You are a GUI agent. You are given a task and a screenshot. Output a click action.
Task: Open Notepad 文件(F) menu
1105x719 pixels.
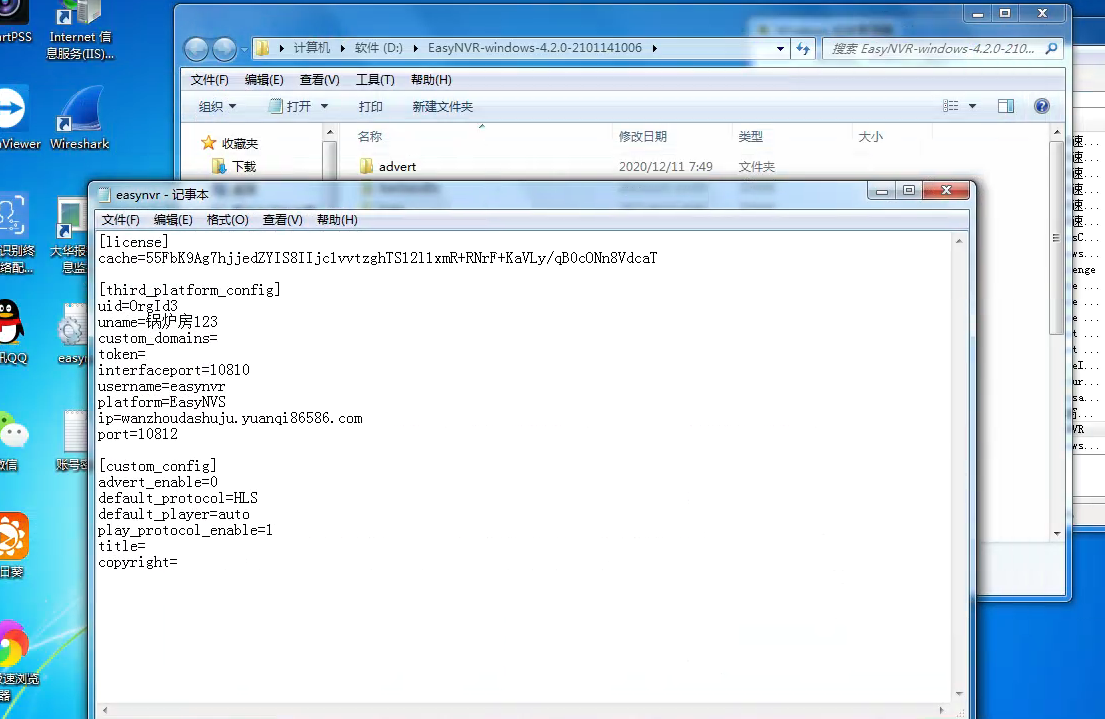coord(121,220)
